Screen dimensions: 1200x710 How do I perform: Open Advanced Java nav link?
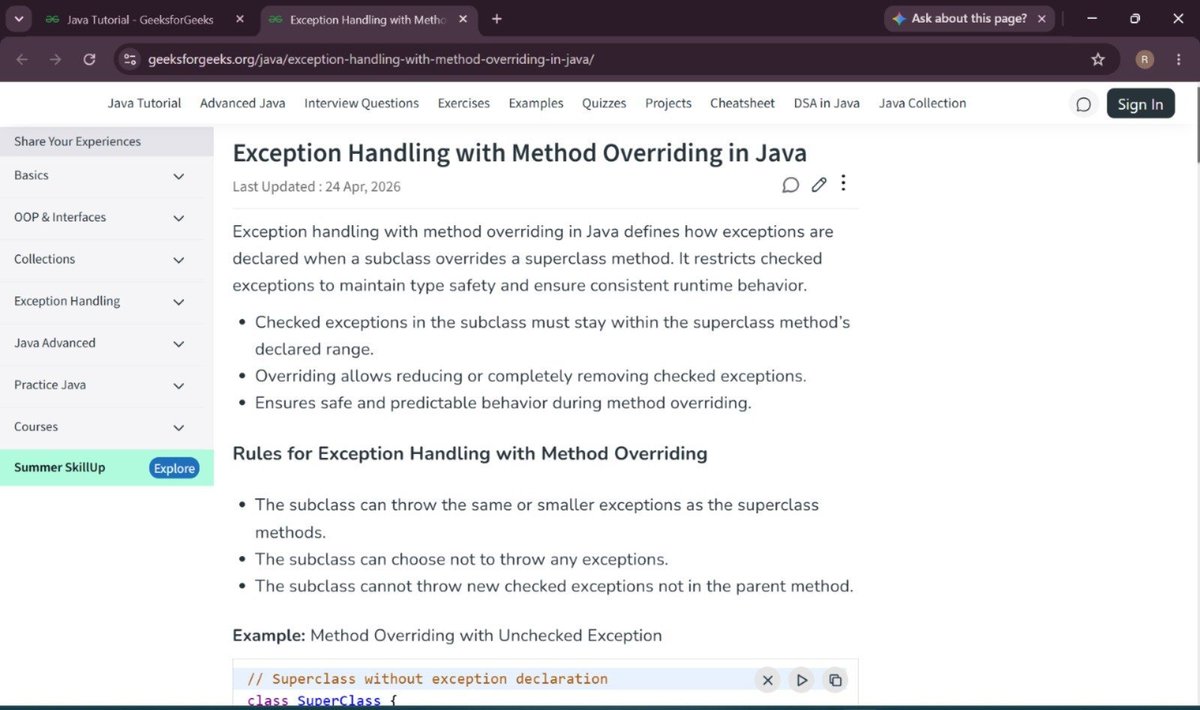pyautogui.click(x=243, y=103)
